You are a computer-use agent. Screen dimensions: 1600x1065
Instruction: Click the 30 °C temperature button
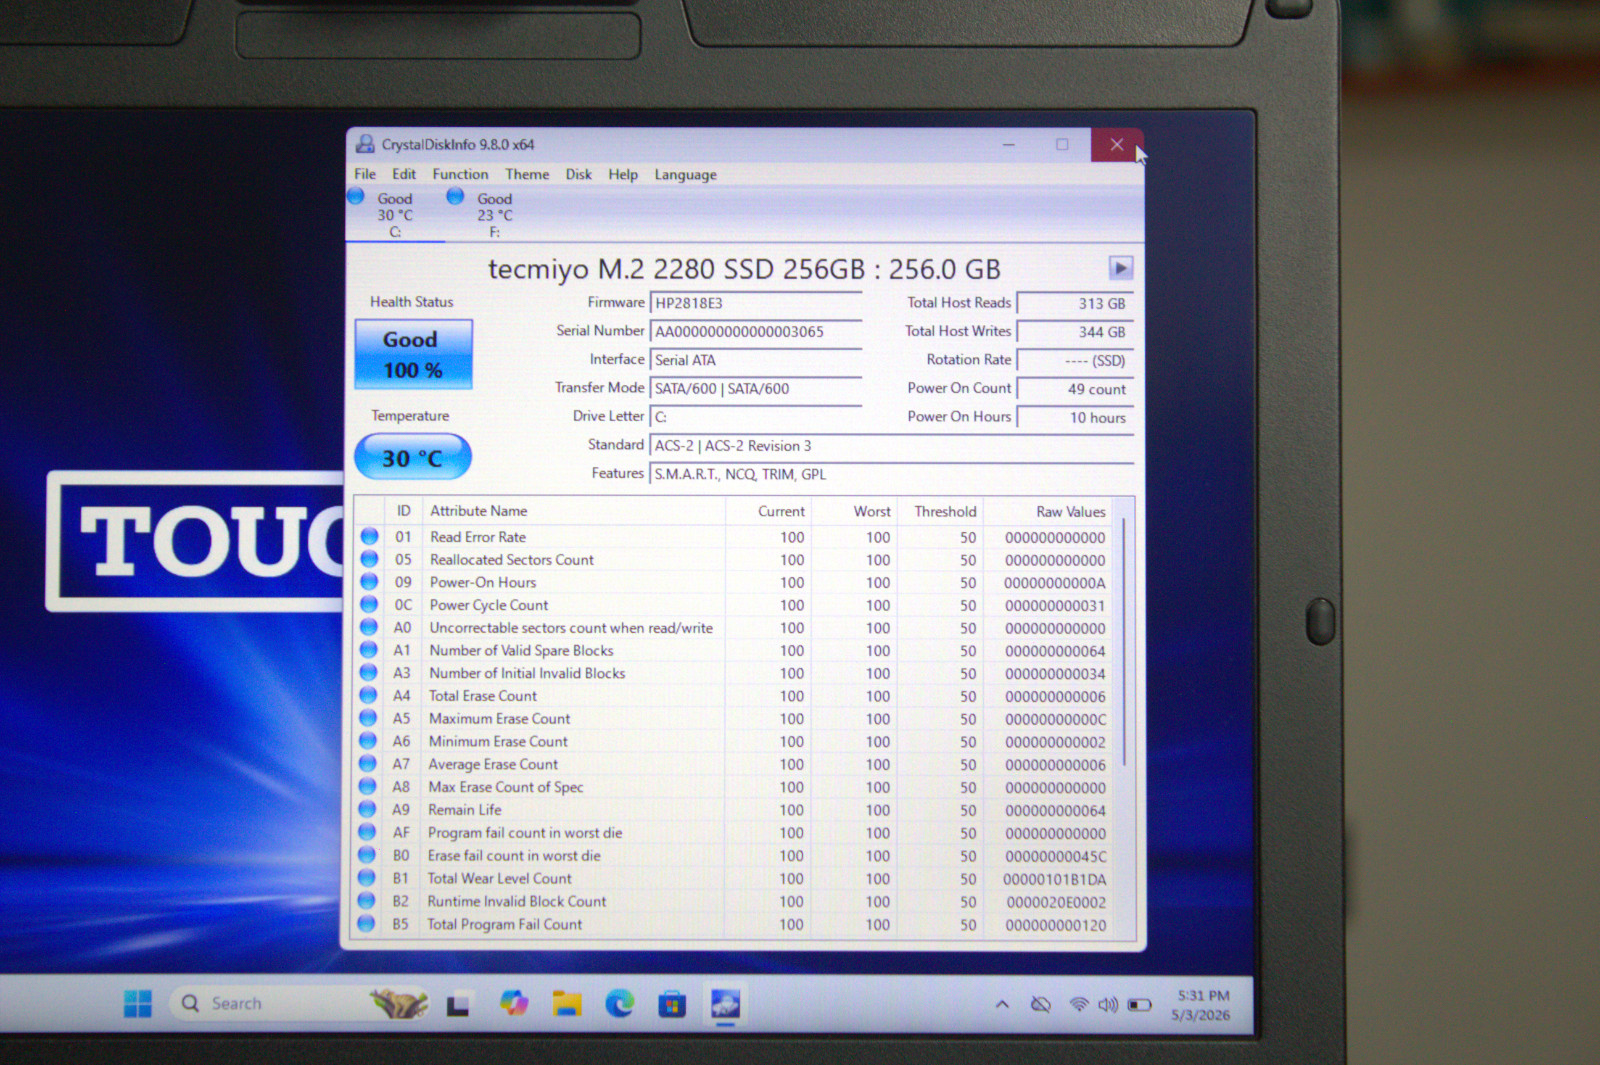point(413,458)
